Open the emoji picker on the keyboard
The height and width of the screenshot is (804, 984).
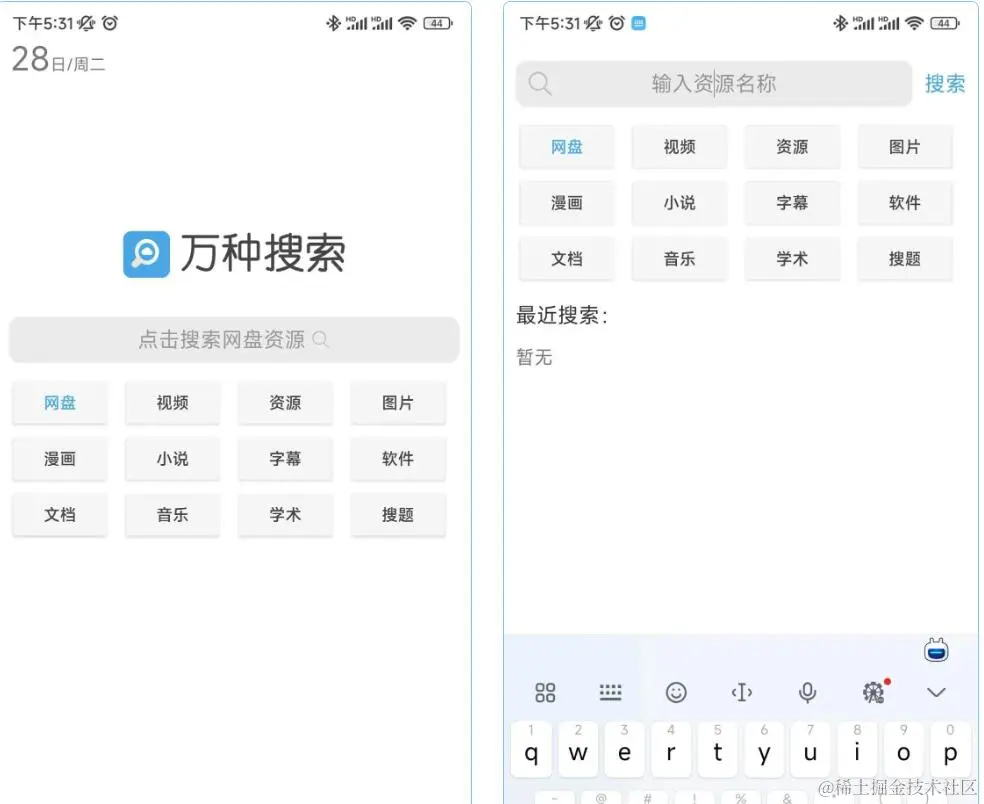pyautogui.click(x=677, y=692)
